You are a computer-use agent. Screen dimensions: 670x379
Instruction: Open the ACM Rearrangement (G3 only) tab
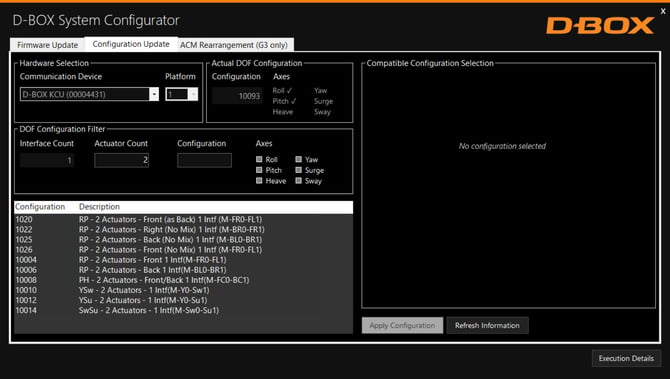click(235, 45)
